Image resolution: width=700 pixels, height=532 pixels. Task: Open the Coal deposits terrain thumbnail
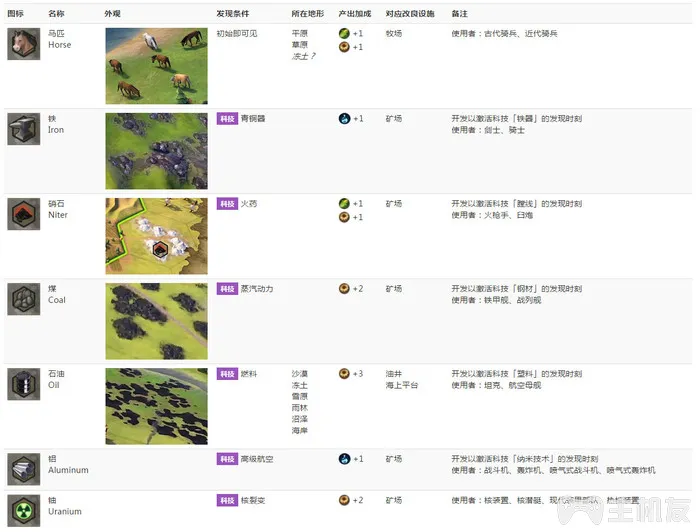point(156,321)
